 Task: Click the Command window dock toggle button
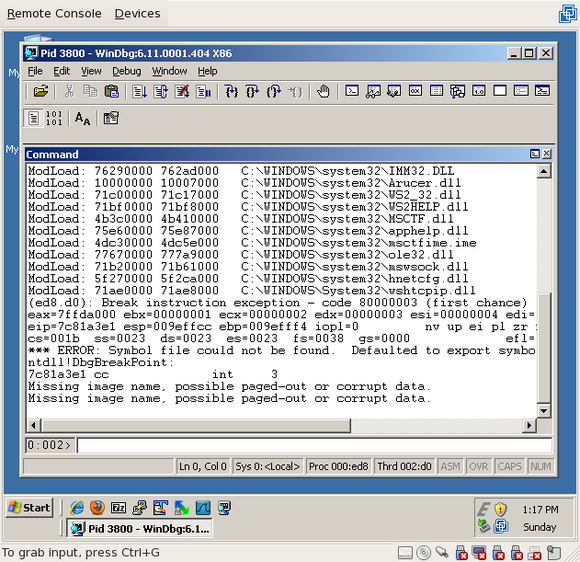tap(535, 154)
